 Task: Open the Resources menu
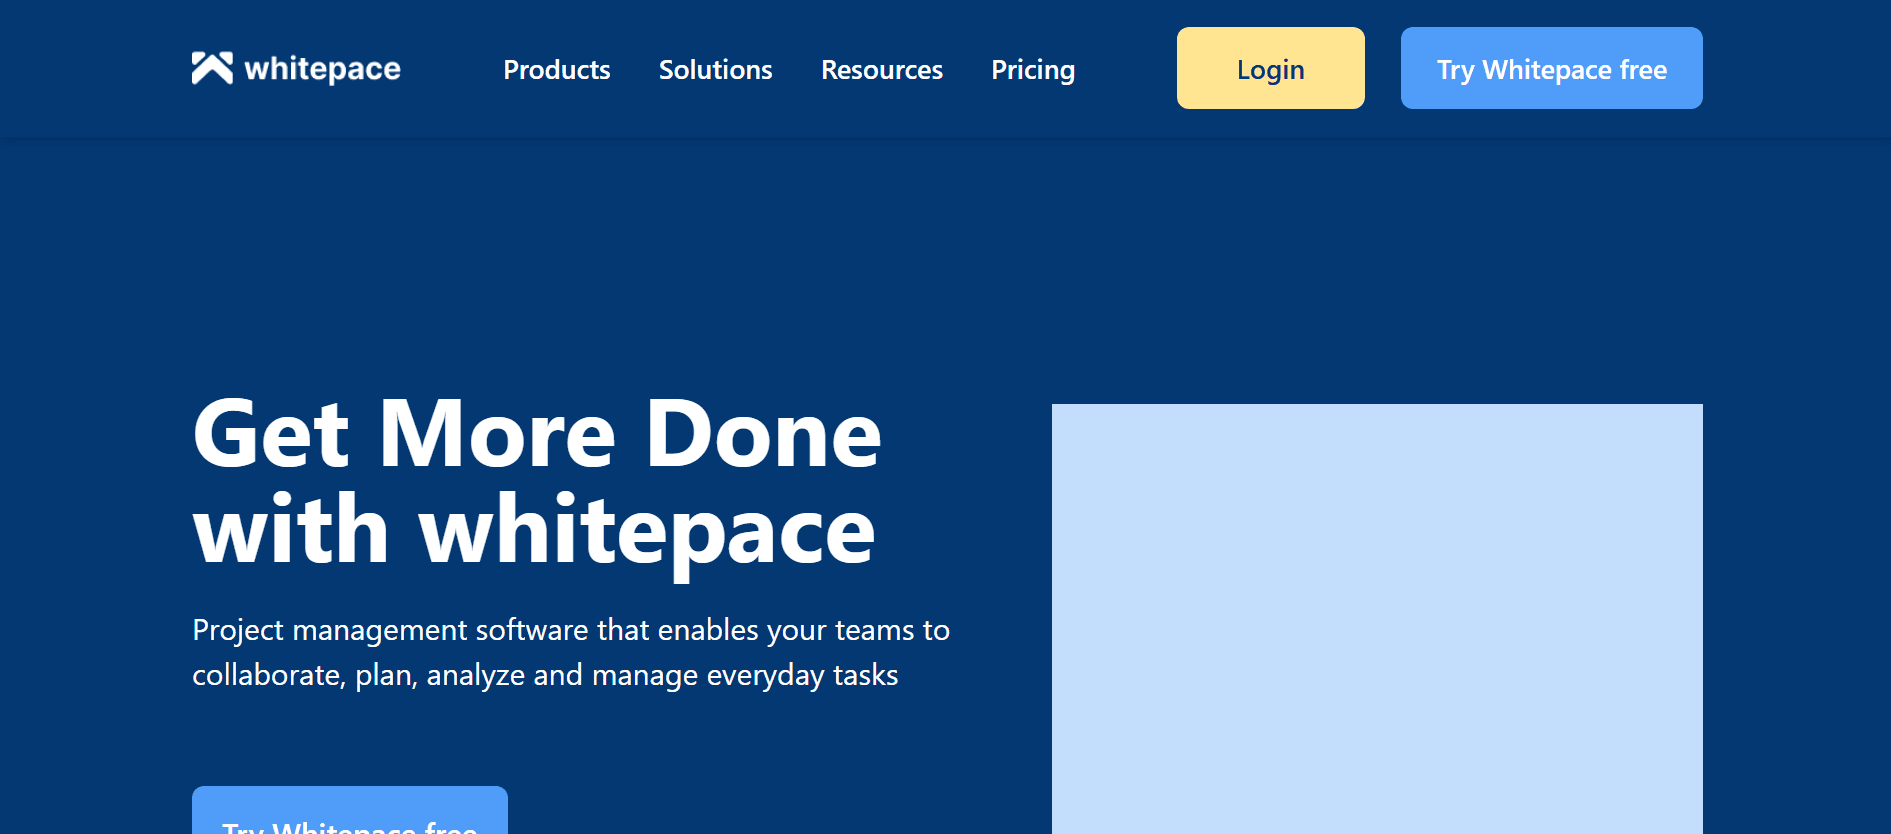pos(881,70)
